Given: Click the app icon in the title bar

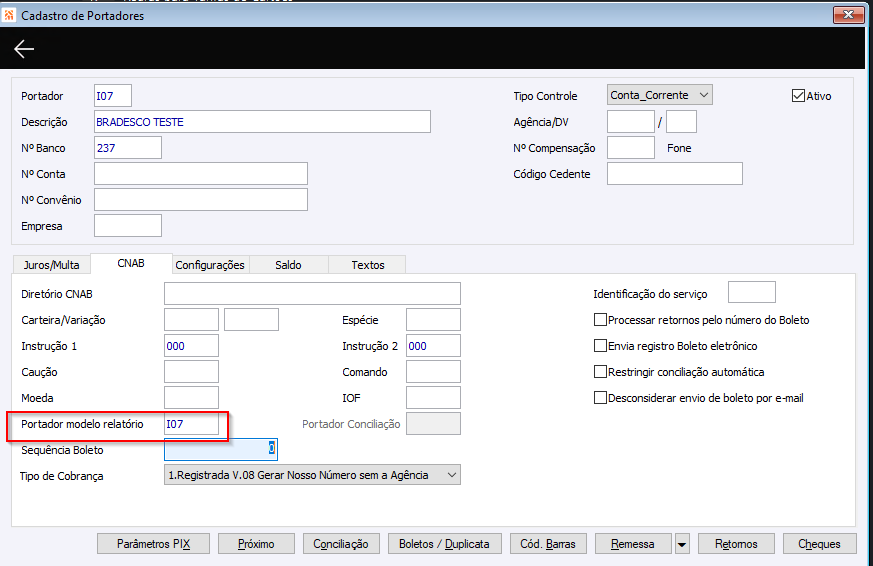Looking at the screenshot, I should (9, 15).
